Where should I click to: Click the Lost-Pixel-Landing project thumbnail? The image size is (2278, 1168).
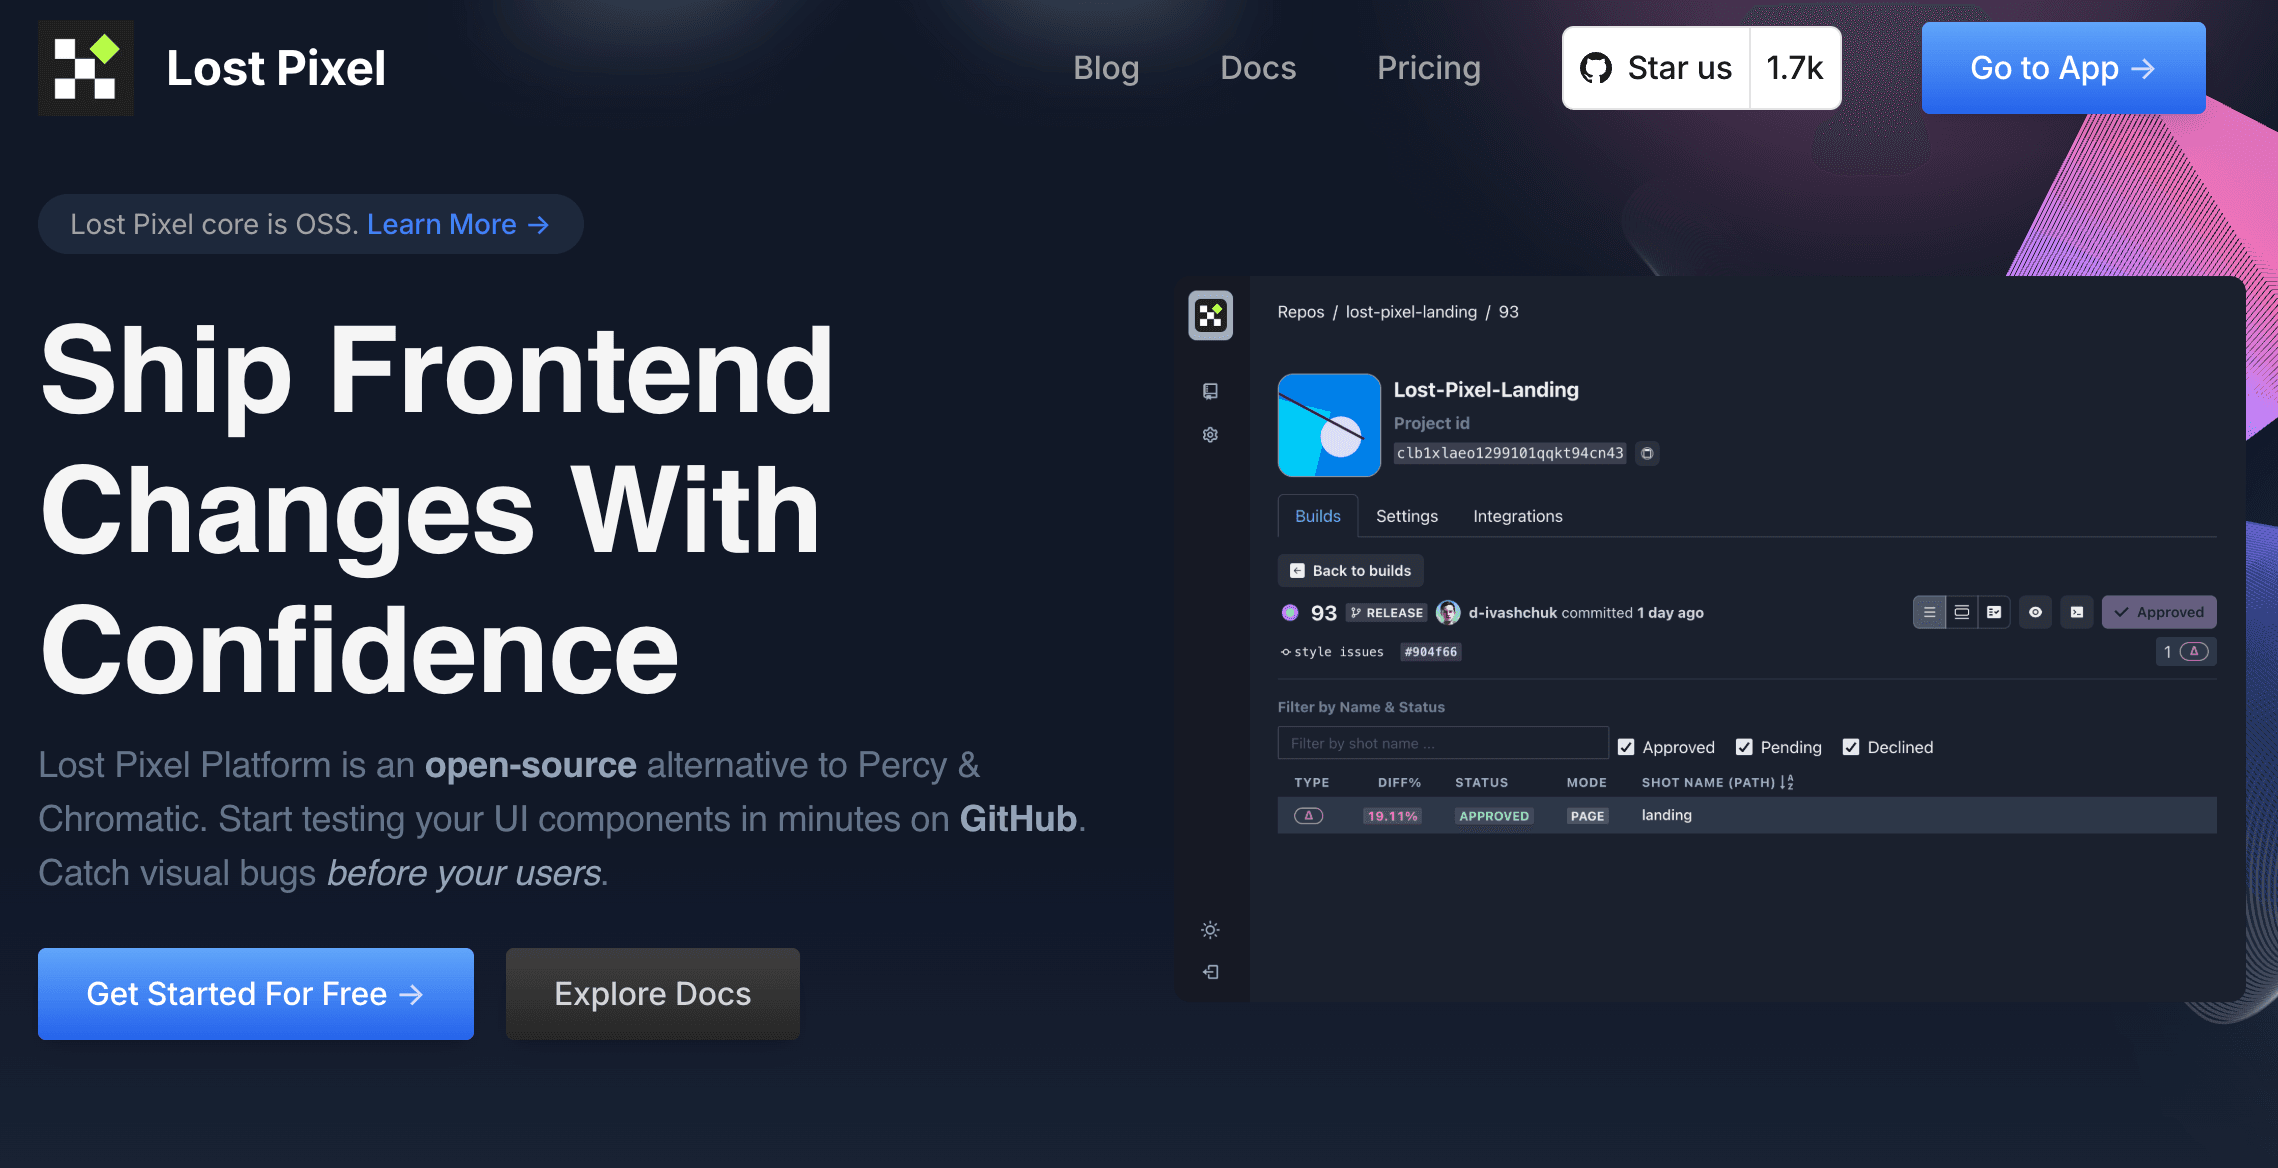(1329, 425)
